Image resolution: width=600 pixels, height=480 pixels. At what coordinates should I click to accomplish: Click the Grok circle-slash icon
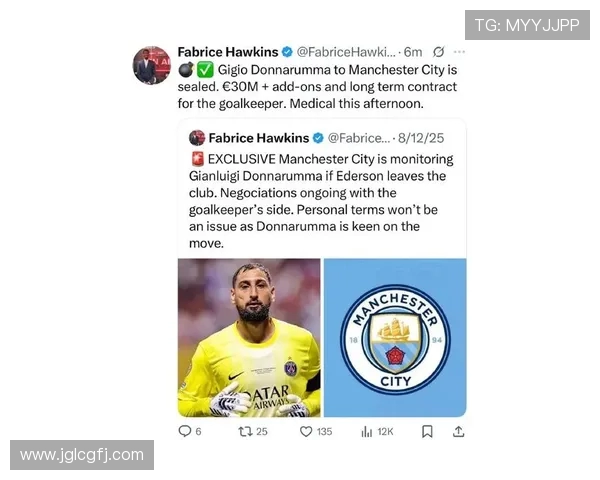[439, 52]
